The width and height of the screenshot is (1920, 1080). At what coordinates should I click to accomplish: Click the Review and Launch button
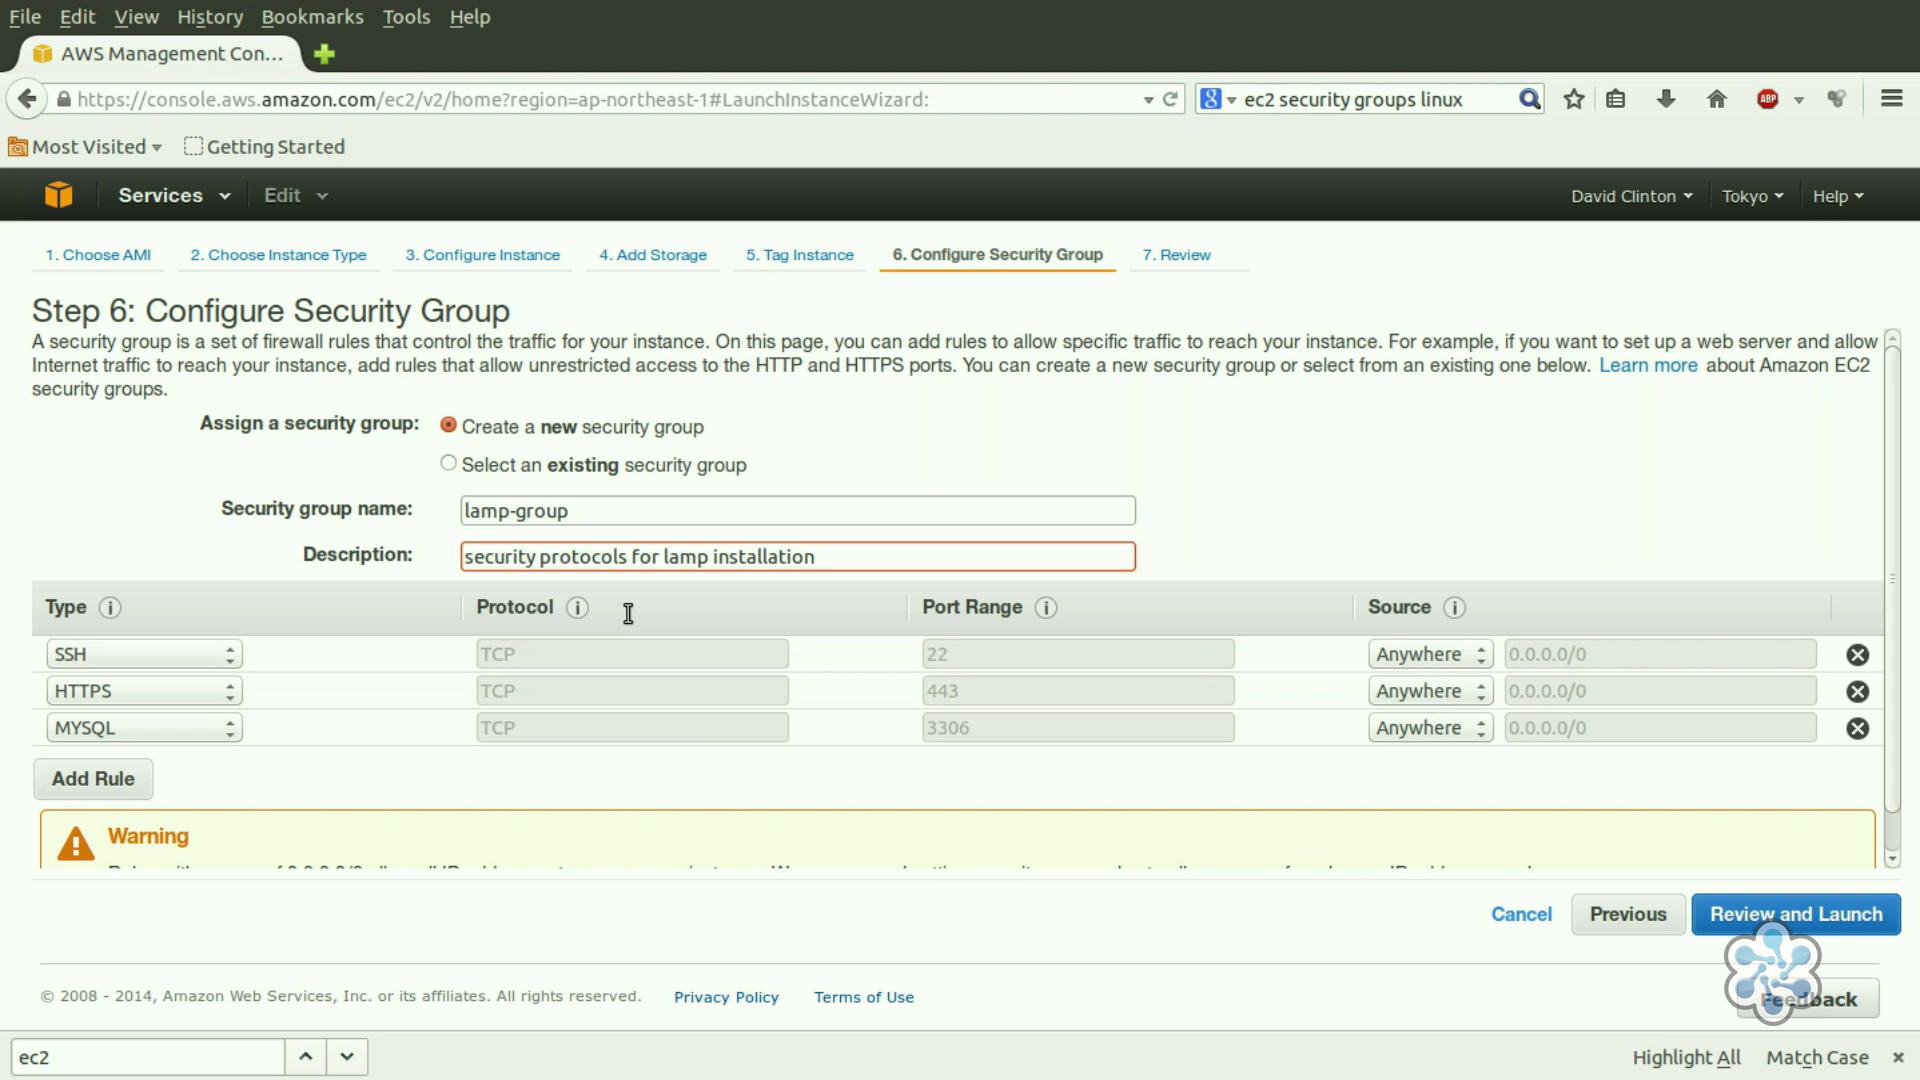pyautogui.click(x=1796, y=914)
